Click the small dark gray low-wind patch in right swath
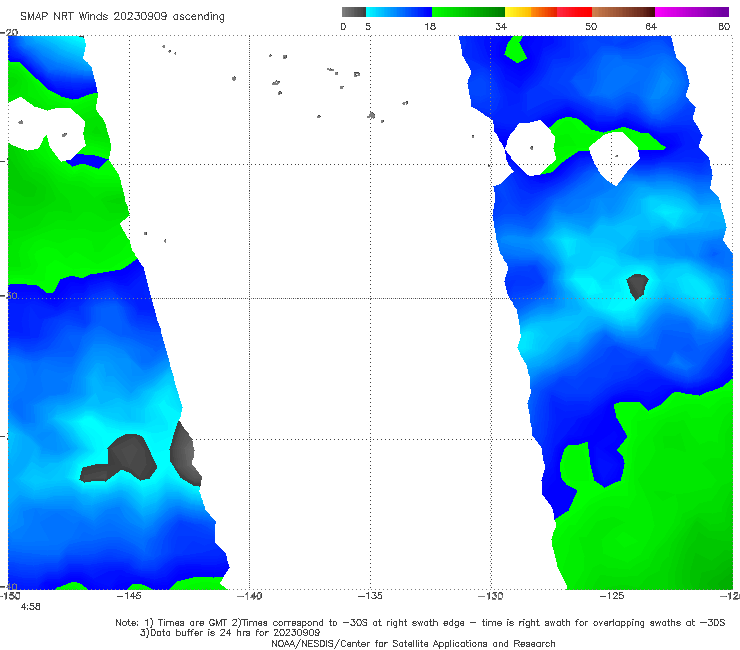The image size is (740, 650). pos(638,286)
